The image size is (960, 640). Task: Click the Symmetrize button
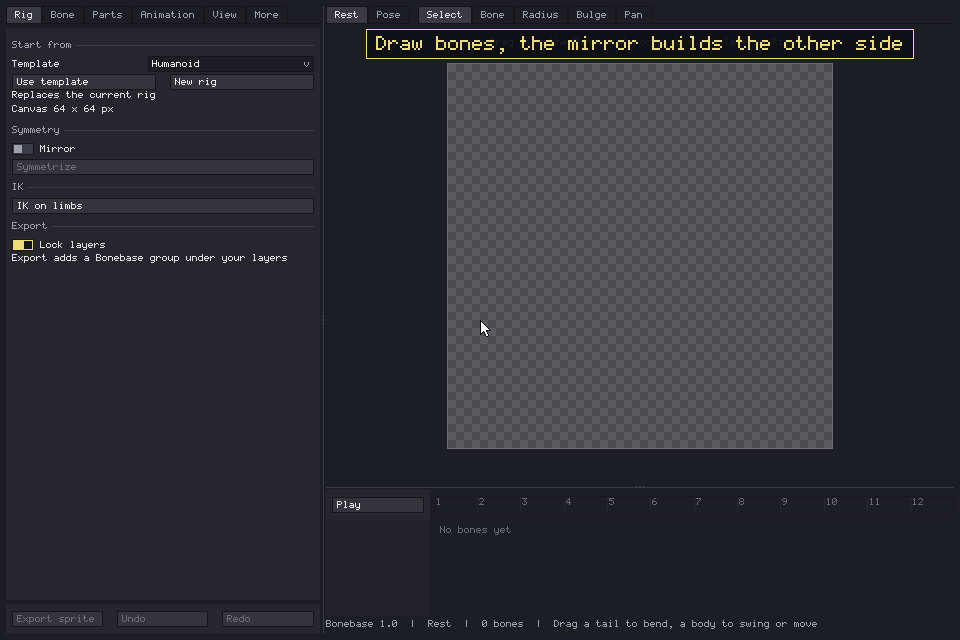pos(163,167)
